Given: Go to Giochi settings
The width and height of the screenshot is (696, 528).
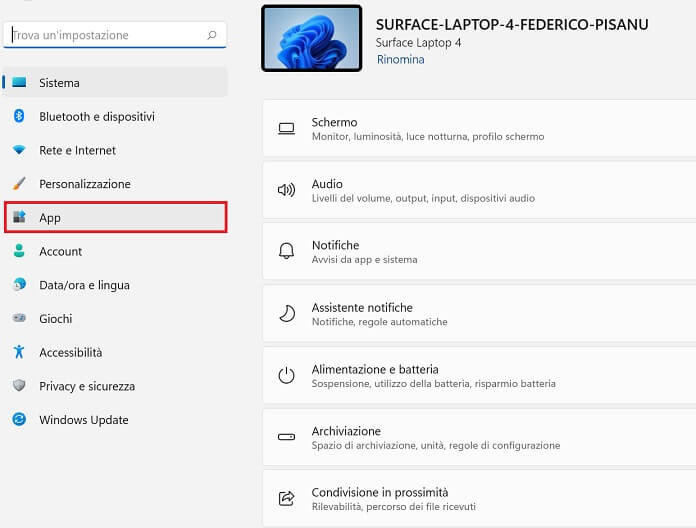Looking at the screenshot, I should tap(115, 319).
